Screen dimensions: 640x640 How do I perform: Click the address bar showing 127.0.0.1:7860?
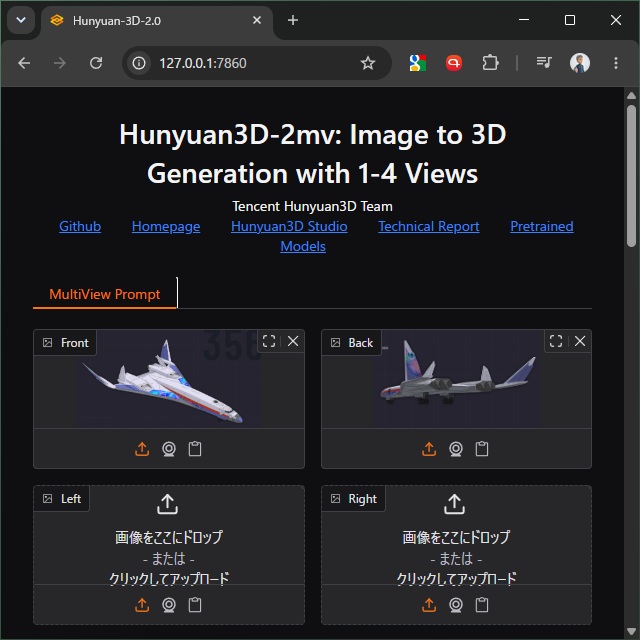(257, 63)
